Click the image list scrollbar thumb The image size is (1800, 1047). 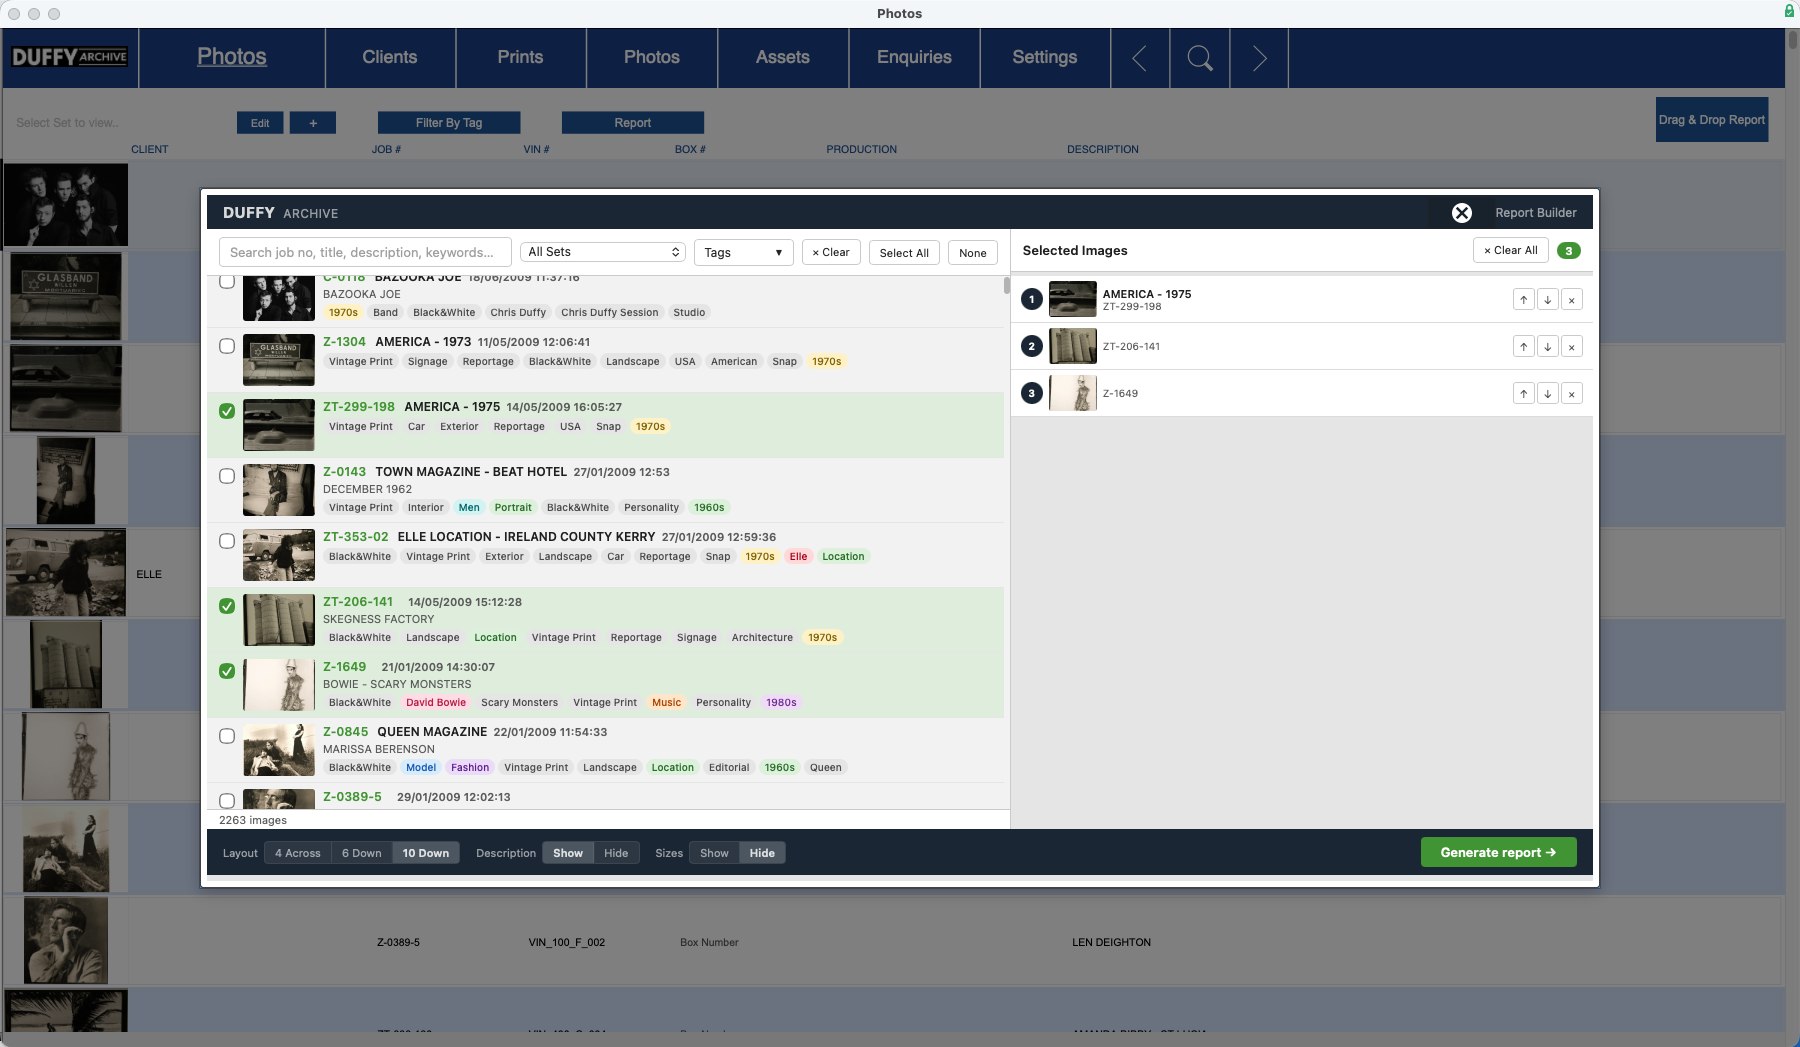(1006, 286)
